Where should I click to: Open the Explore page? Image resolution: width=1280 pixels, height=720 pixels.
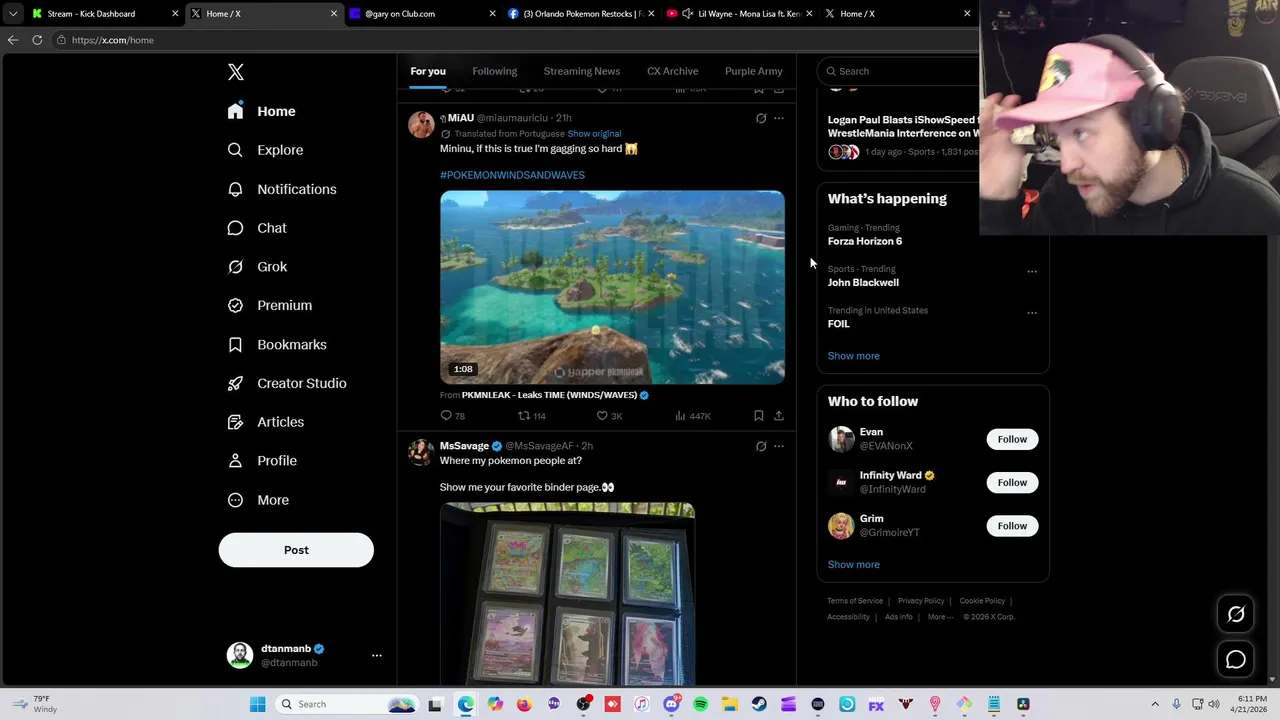point(265,150)
